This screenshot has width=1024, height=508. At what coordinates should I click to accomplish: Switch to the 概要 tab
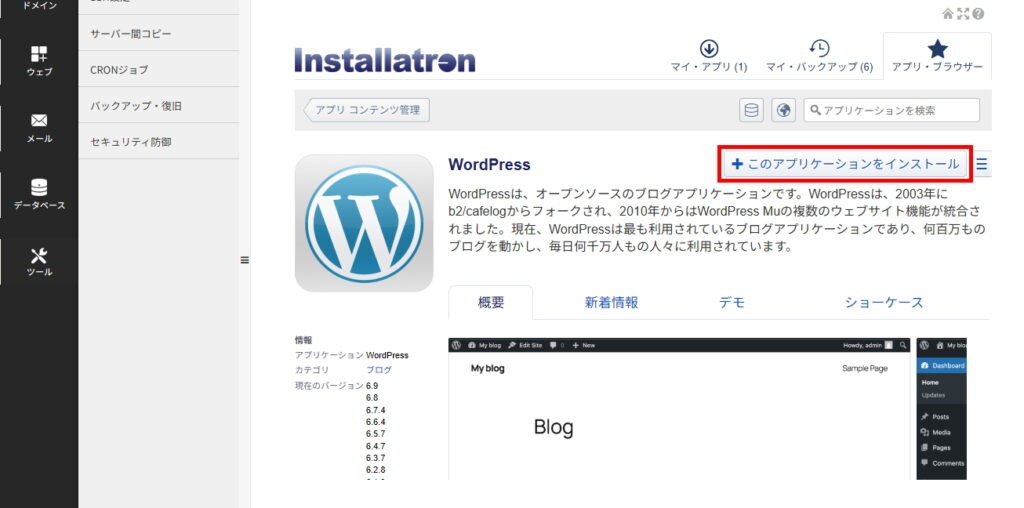pos(491,302)
